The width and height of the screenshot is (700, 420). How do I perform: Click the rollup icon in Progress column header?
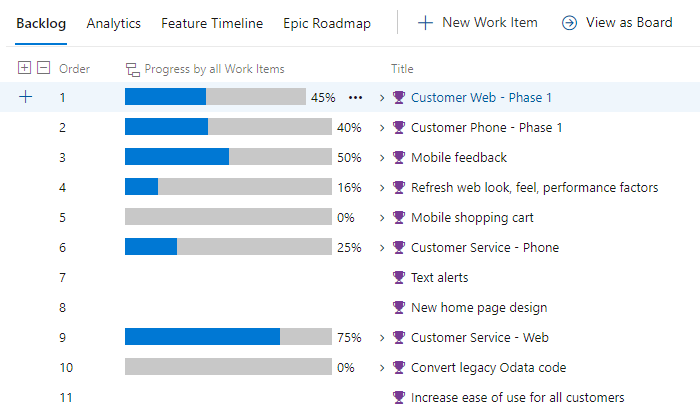pyautogui.click(x=132, y=69)
